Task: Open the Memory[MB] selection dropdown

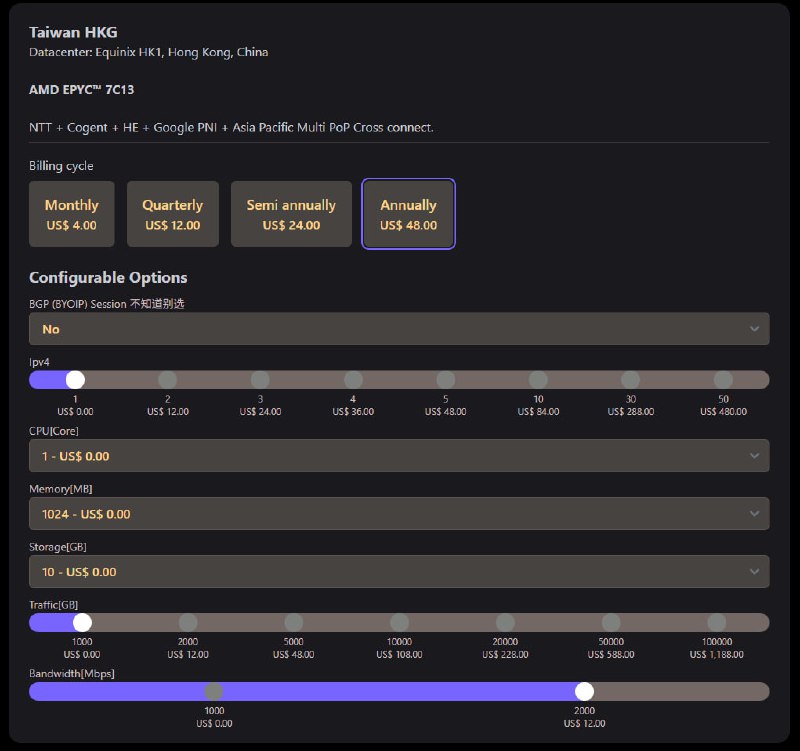Action: tap(398, 514)
